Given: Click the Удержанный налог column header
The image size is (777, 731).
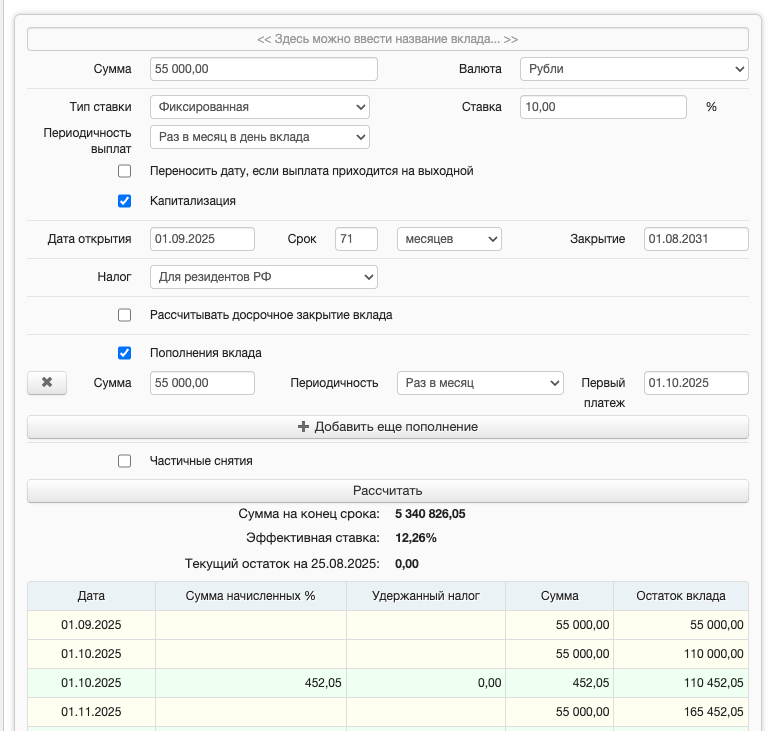Looking at the screenshot, I should click(426, 596).
